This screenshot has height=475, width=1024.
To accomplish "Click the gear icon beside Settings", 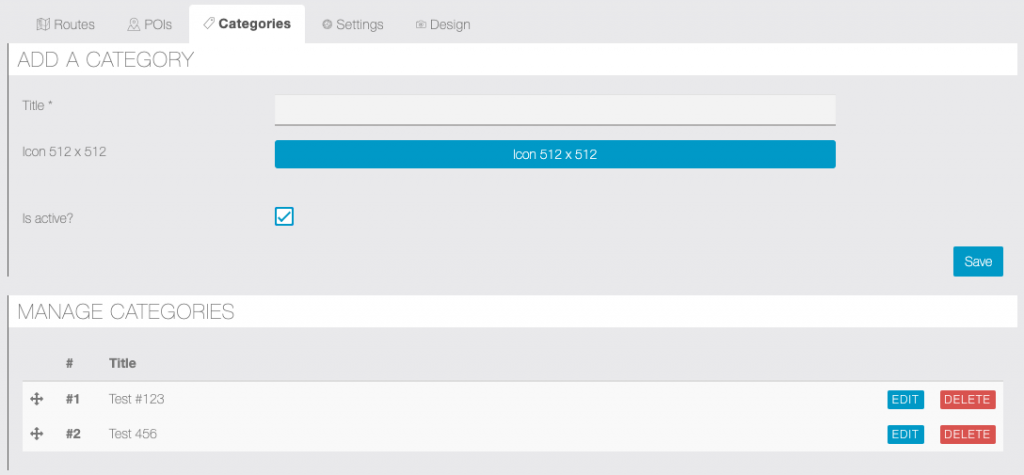I will tap(327, 25).
